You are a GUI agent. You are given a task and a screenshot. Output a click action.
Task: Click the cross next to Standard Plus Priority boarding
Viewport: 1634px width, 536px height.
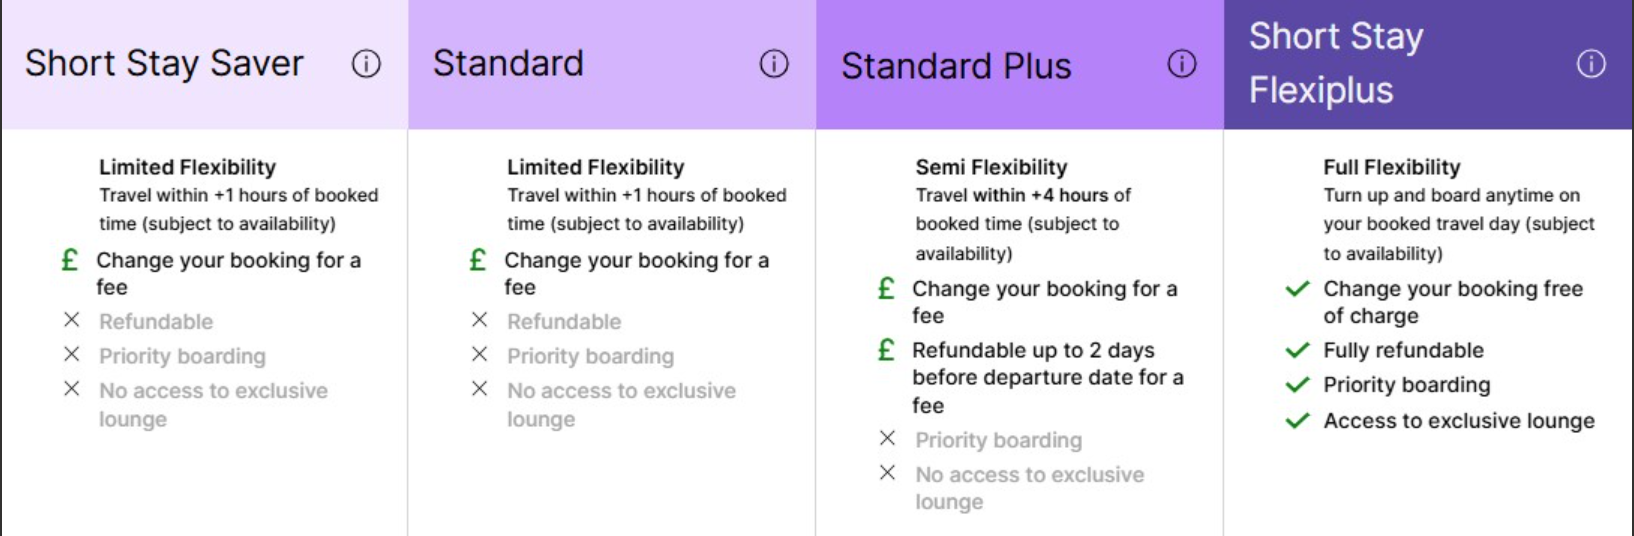click(887, 438)
